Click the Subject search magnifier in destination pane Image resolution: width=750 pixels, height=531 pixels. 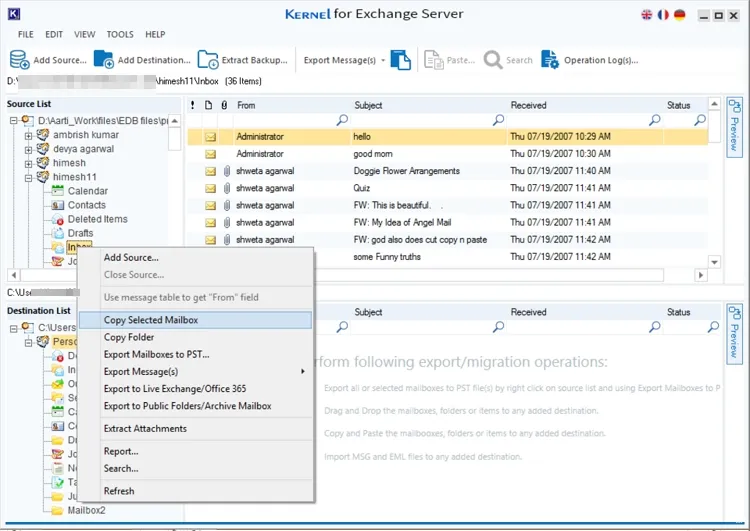point(498,327)
